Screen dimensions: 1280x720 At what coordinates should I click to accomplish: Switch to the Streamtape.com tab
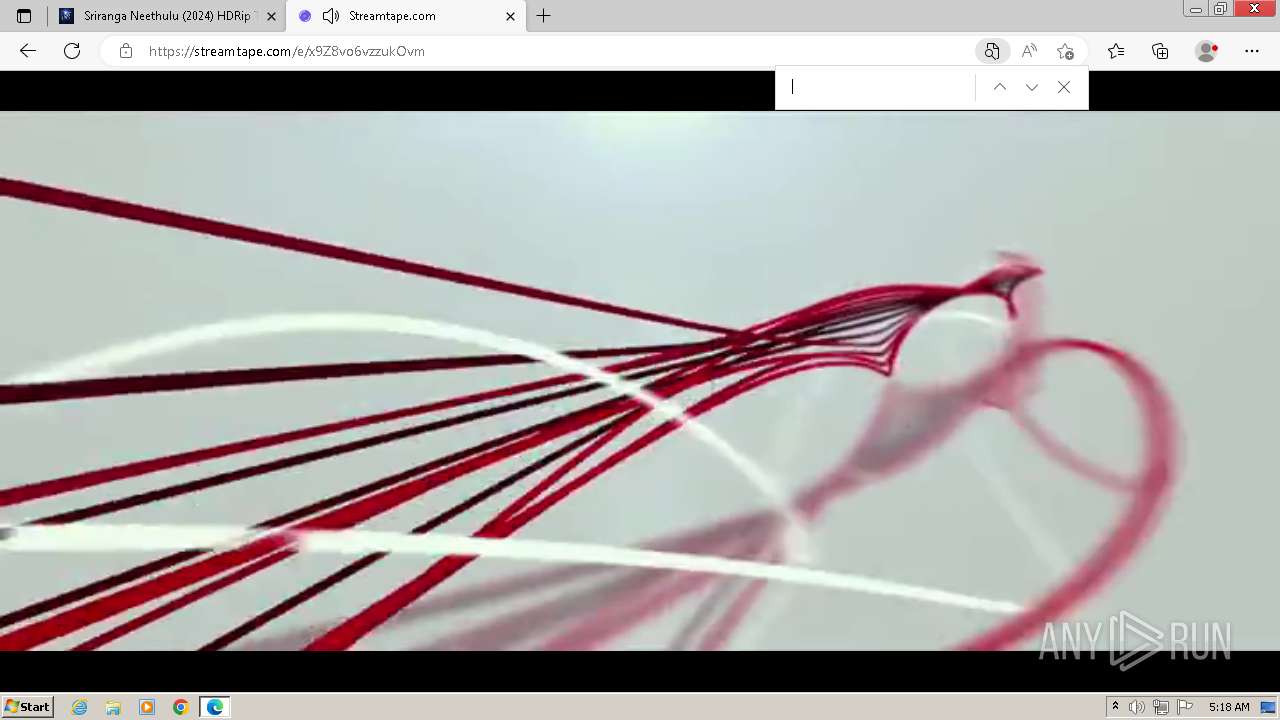click(x=407, y=16)
